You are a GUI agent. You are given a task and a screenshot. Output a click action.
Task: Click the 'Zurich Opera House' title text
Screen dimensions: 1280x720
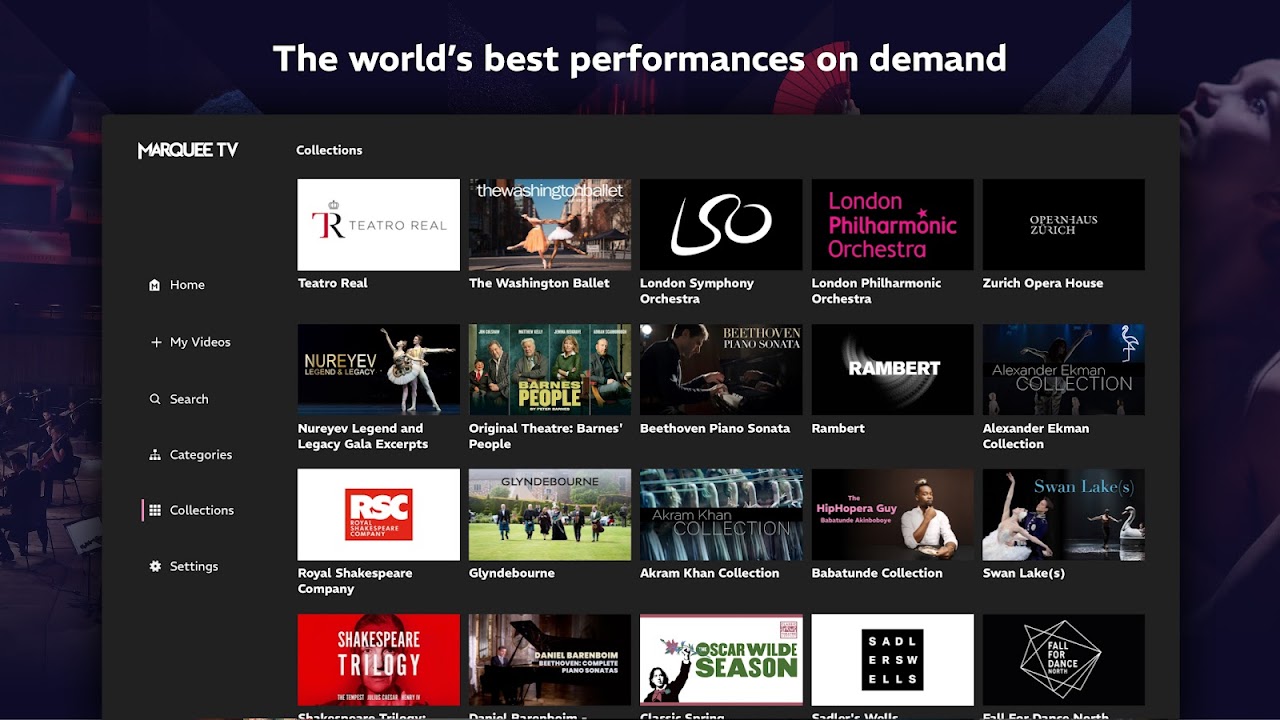coord(1043,283)
